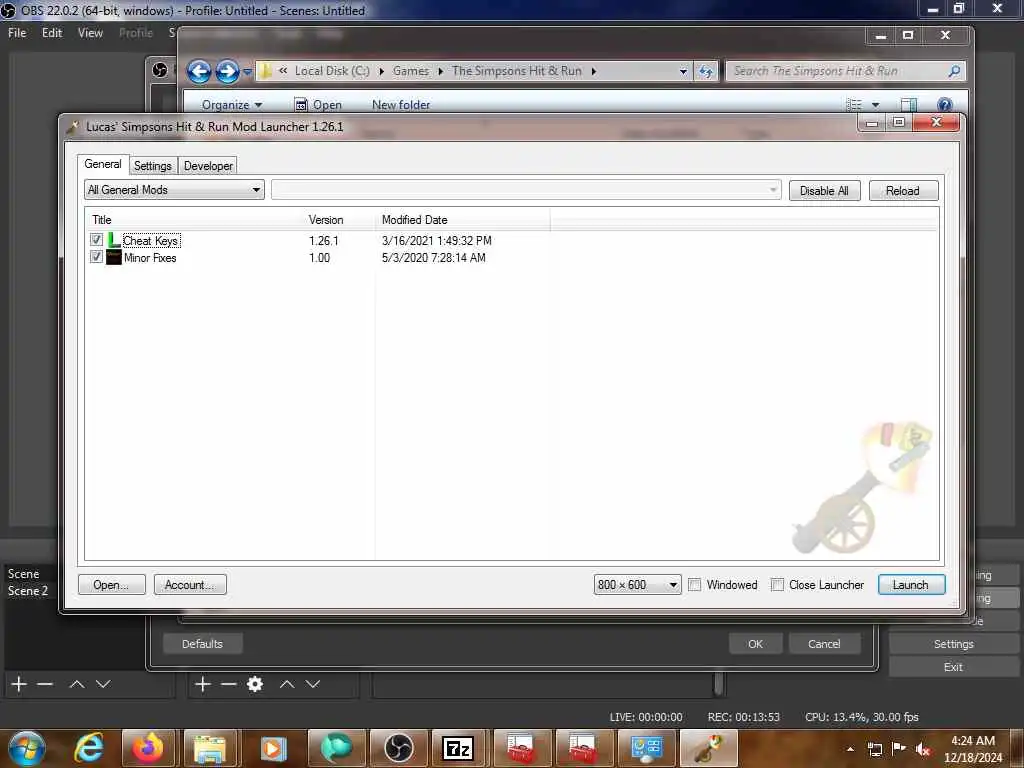Open 7-Zip taskbar icon

pyautogui.click(x=458, y=748)
